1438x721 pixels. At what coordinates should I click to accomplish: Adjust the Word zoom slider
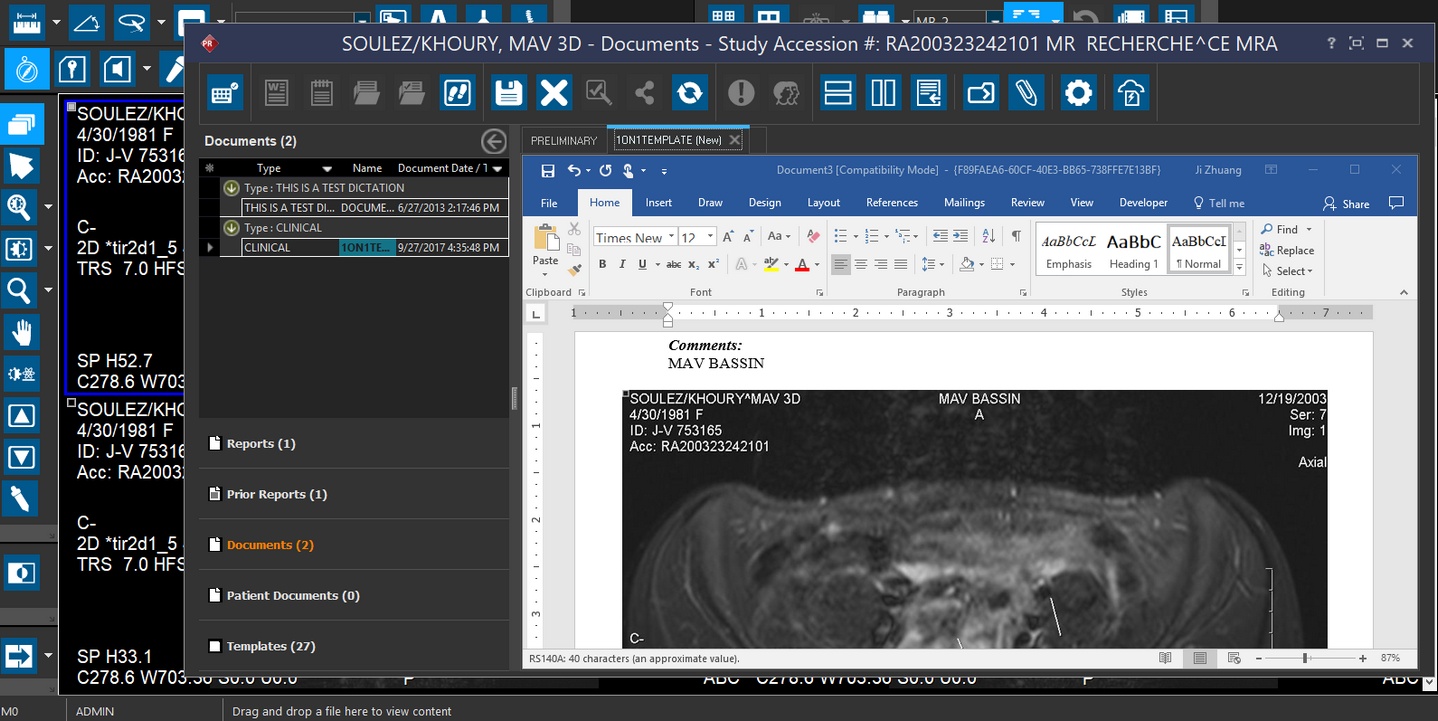point(1304,658)
